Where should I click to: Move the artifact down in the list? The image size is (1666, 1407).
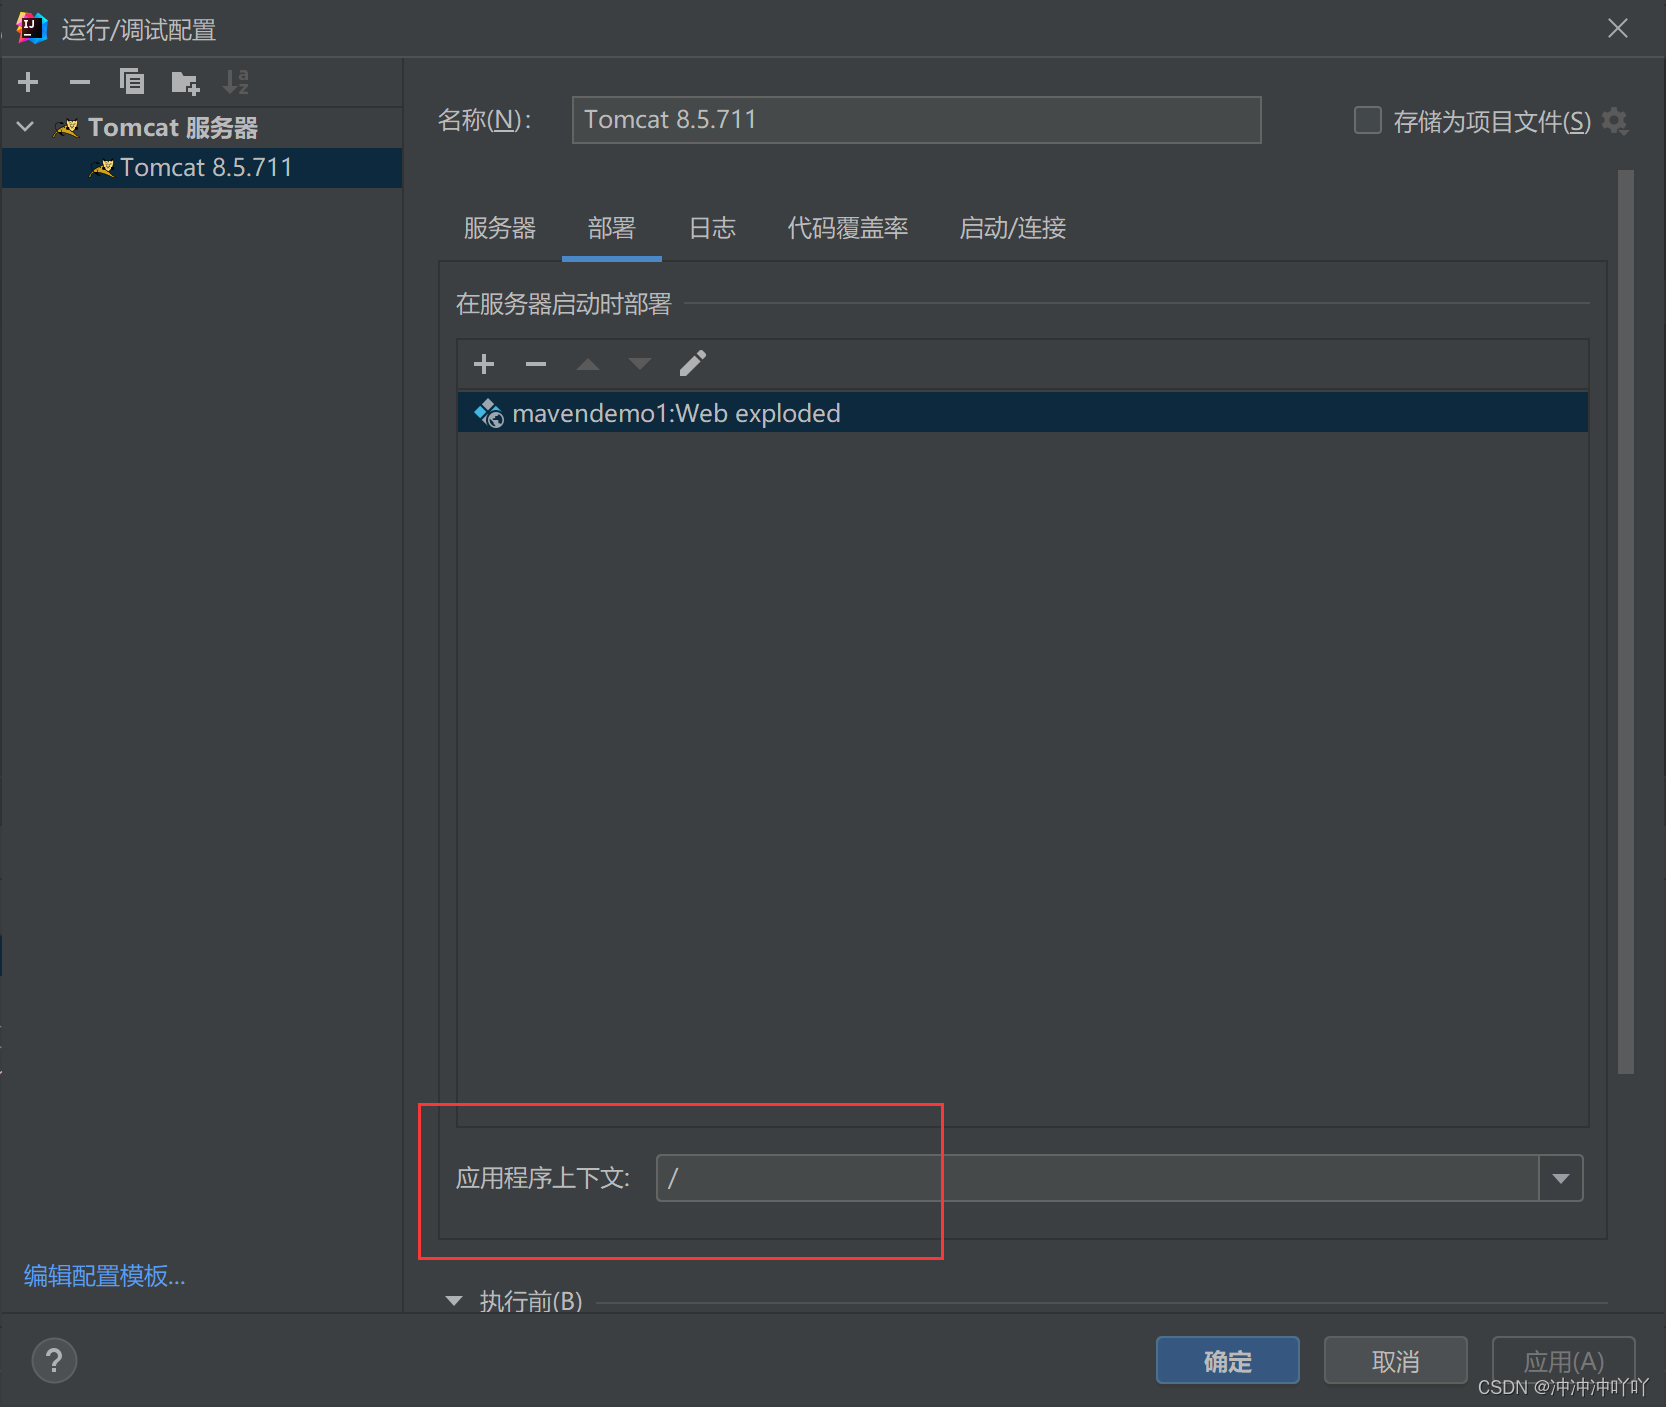click(x=640, y=364)
